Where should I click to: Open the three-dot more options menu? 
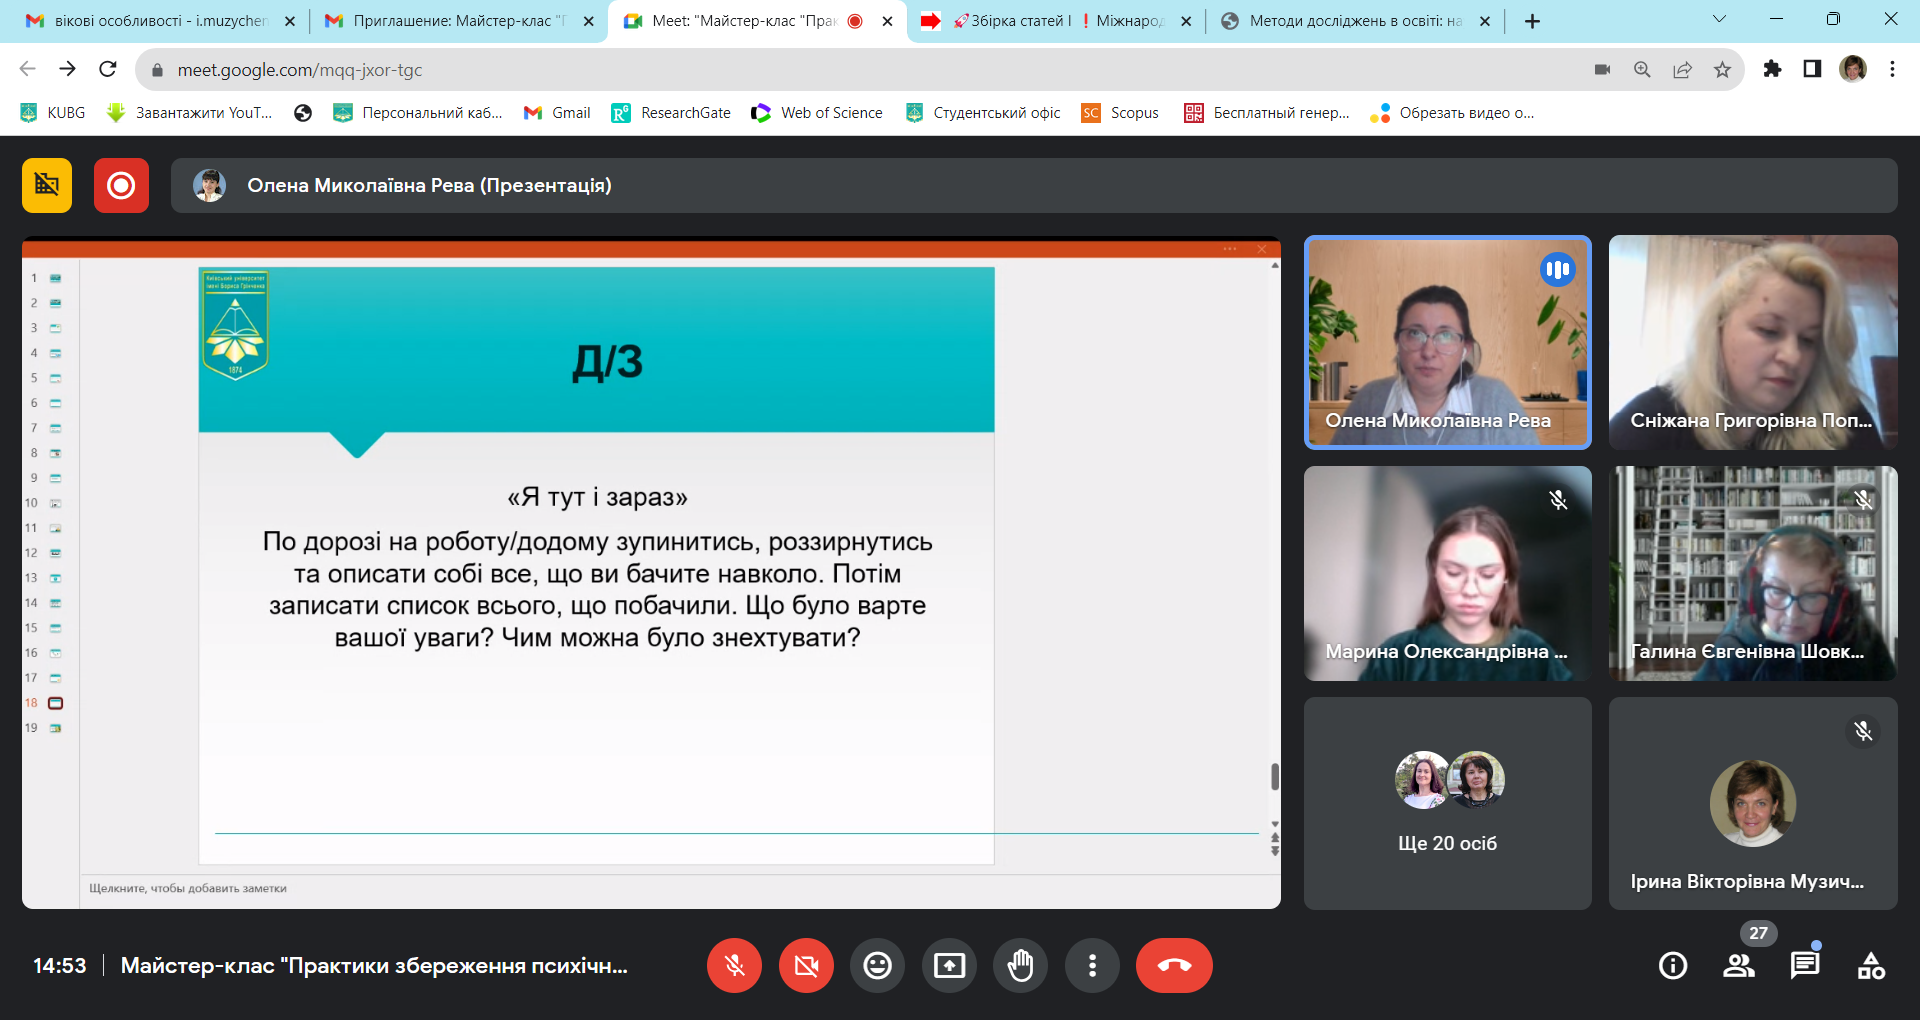[1092, 966]
